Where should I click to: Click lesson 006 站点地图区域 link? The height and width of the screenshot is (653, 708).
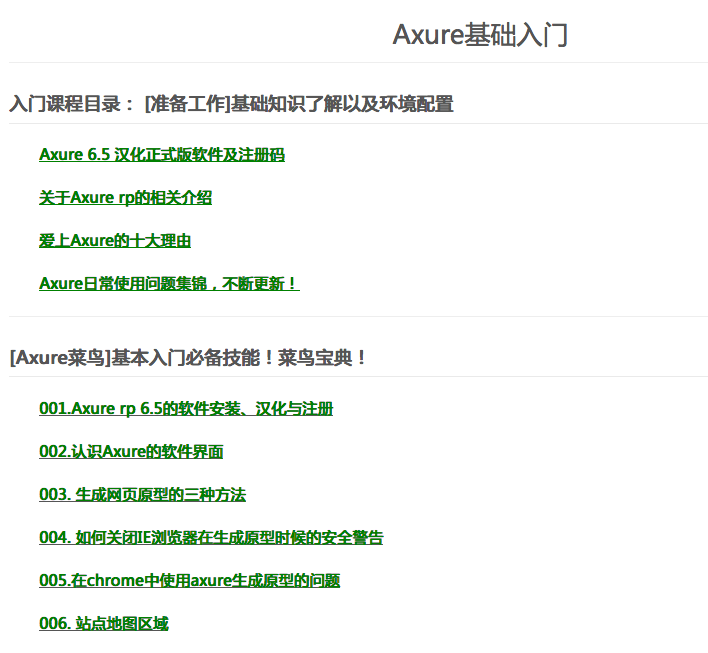click(x=104, y=624)
